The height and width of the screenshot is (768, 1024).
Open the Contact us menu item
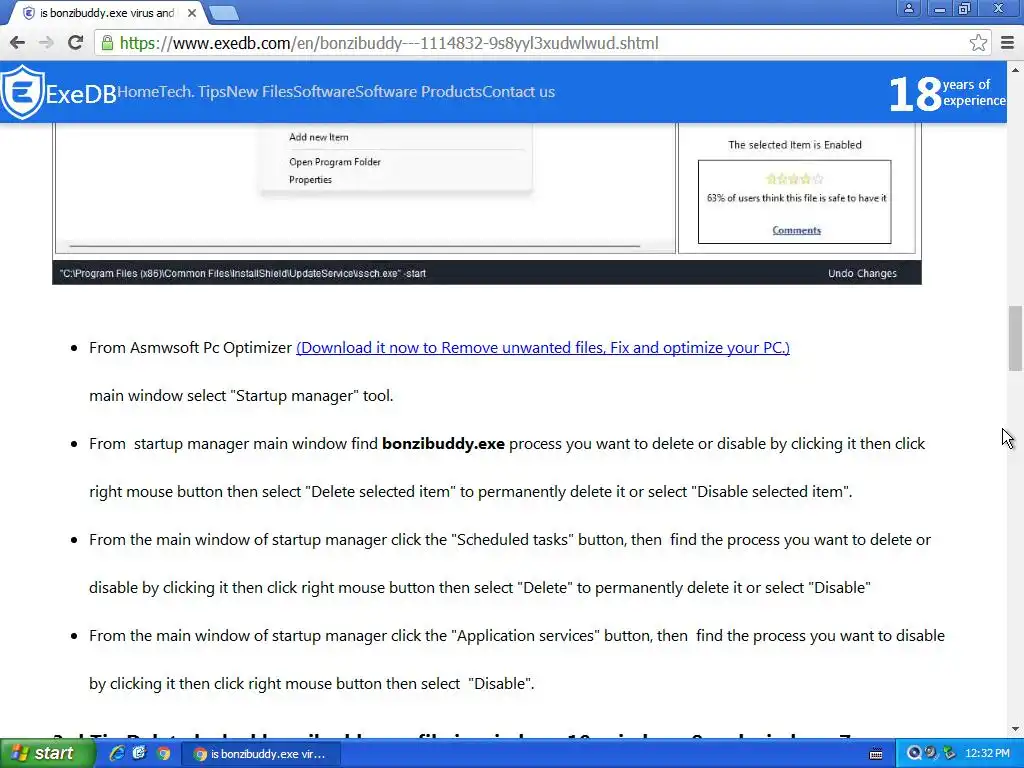(x=519, y=92)
